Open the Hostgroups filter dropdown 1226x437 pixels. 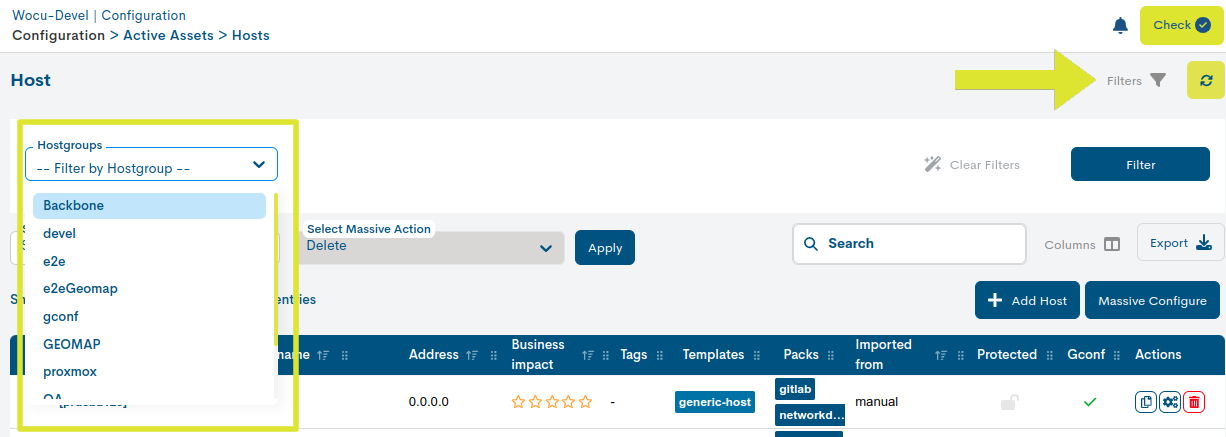click(151, 164)
